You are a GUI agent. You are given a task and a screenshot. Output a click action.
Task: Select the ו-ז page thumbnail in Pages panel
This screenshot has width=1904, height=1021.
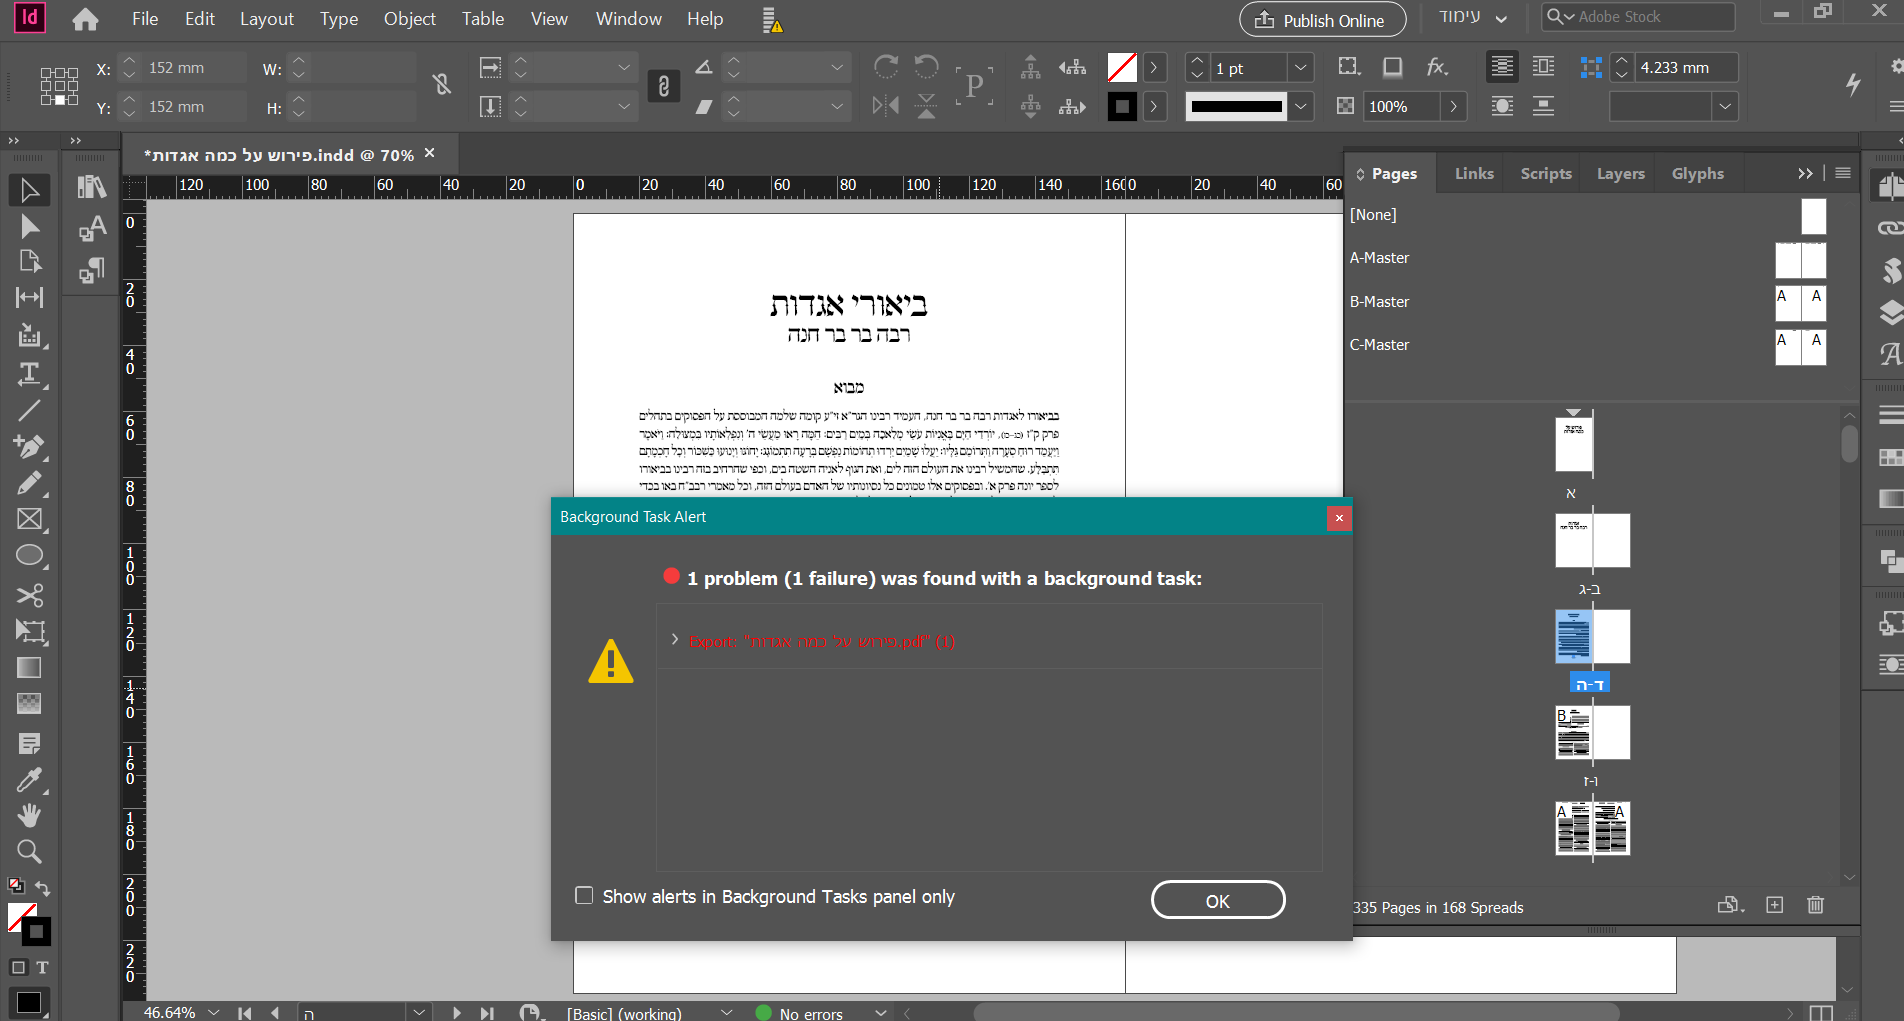pos(1592,733)
